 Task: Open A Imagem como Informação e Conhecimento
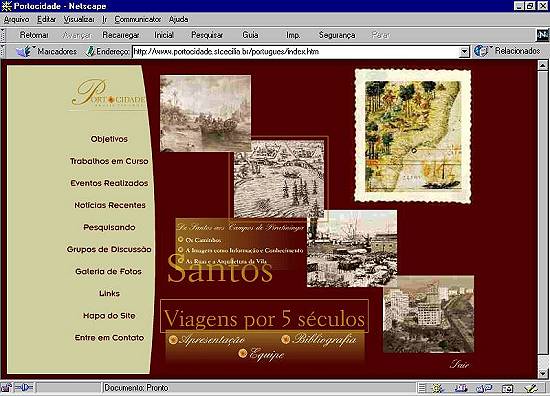[x=241, y=250]
